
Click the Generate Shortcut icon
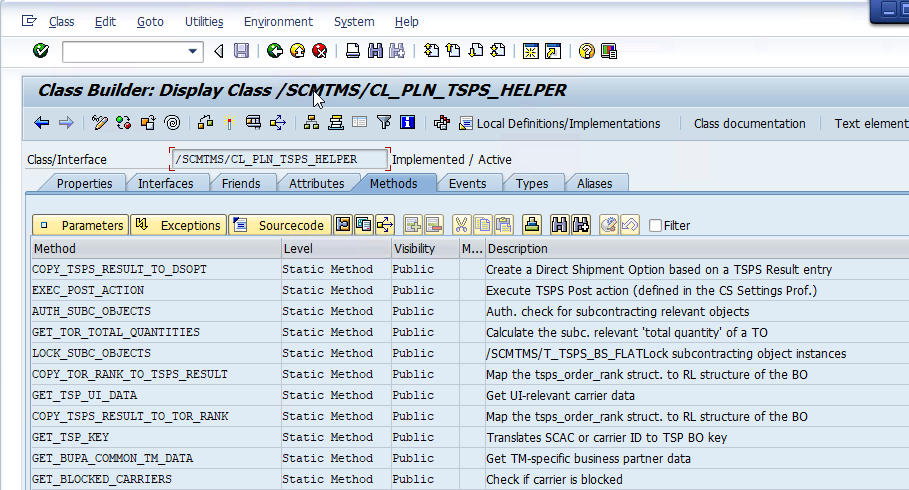(553, 51)
